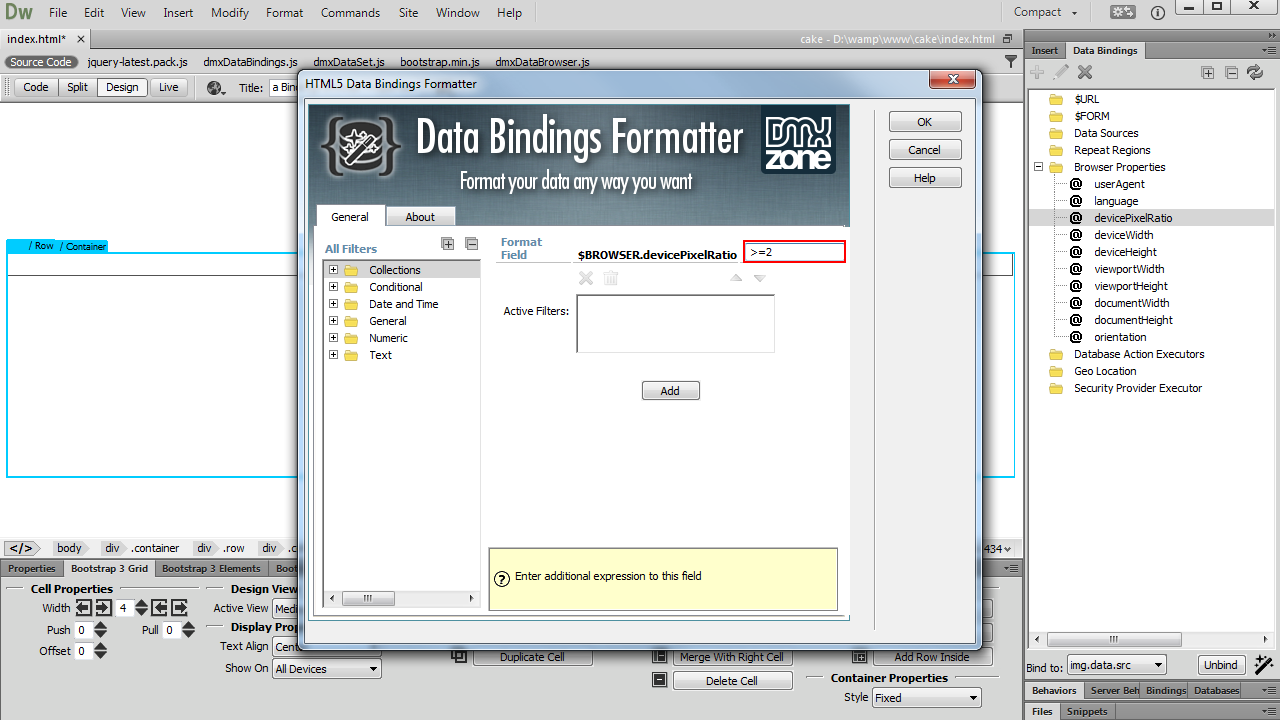Click the expand all filters icon
This screenshot has width=1280, height=720.
click(448, 243)
